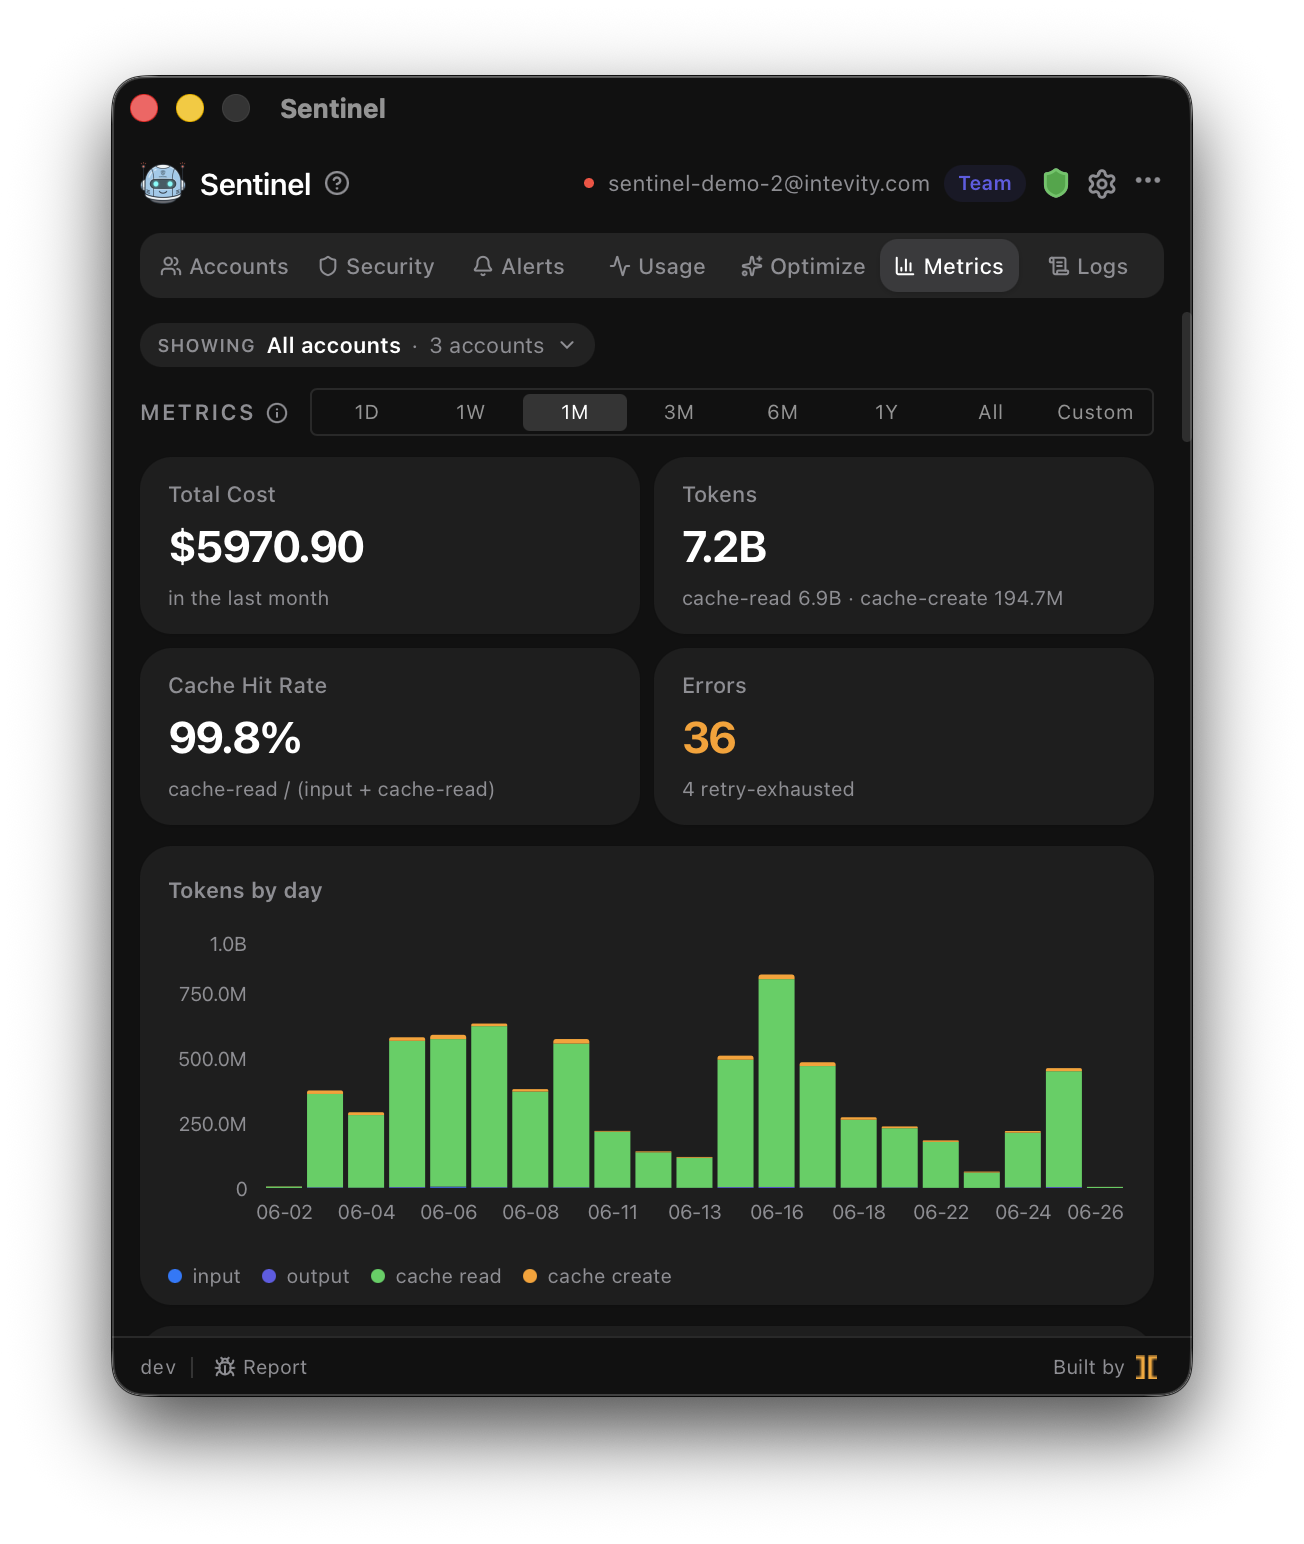1304x1544 pixels.
Task: Open the Security tab
Action: pos(376,266)
